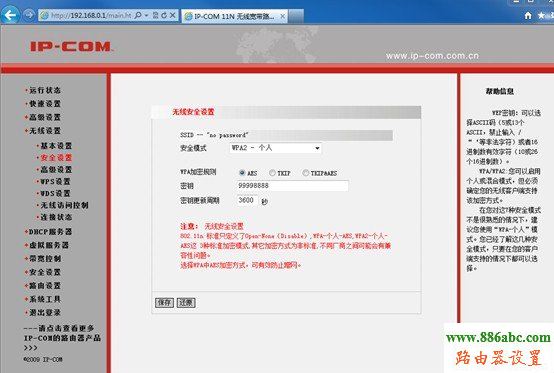Open 高级设置 top-level sidebar item

pos(45,117)
